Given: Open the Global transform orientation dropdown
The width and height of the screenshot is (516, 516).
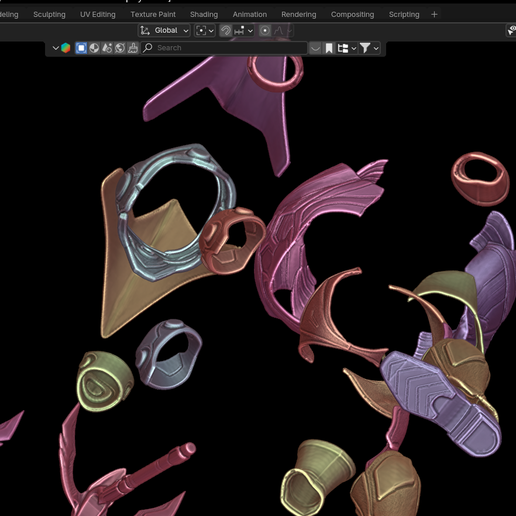Looking at the screenshot, I should coord(164,31).
